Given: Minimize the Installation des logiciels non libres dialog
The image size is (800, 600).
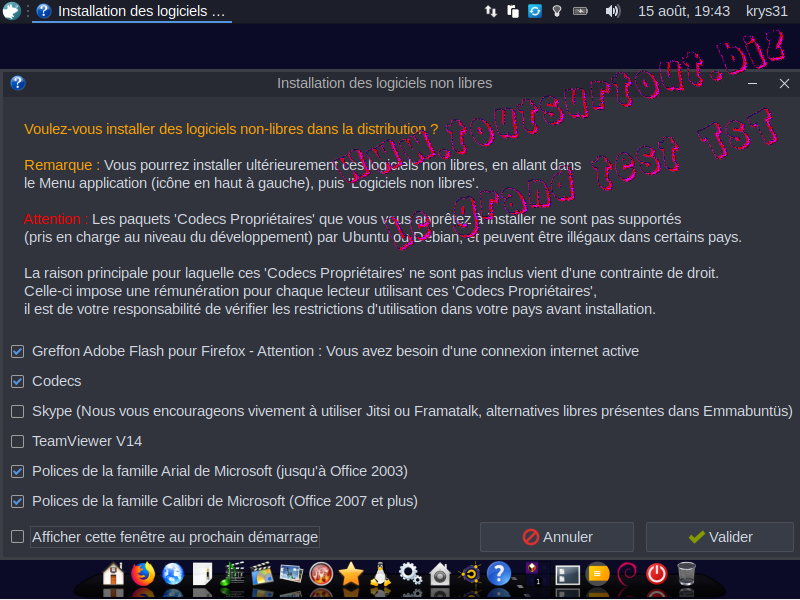Looking at the screenshot, I should point(752,83).
